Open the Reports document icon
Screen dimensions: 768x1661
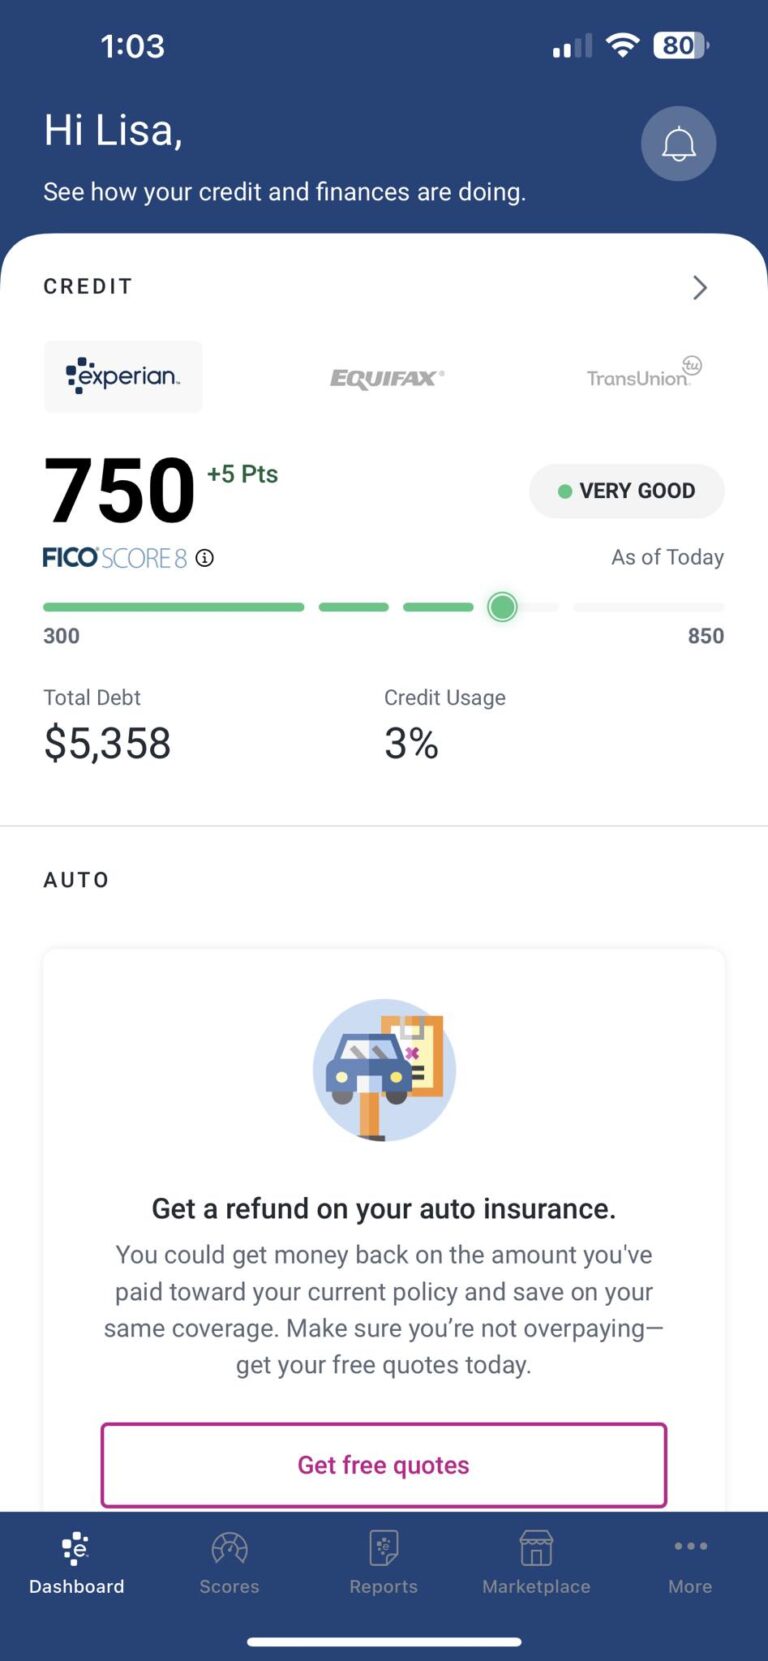pos(384,1548)
